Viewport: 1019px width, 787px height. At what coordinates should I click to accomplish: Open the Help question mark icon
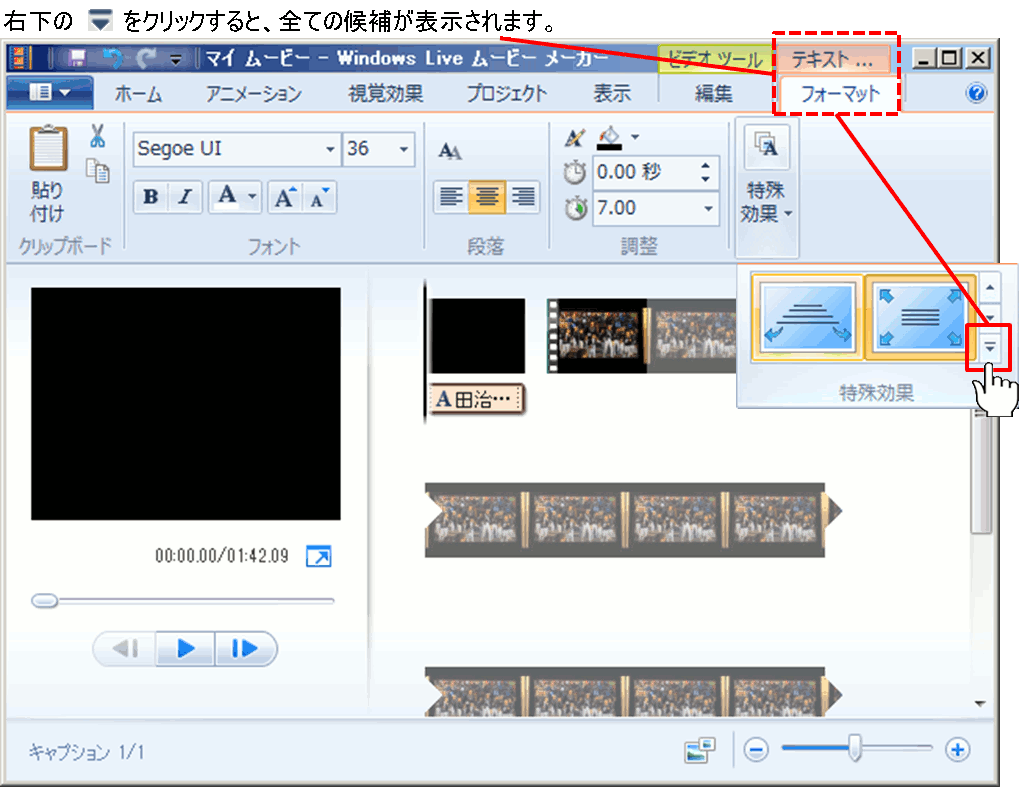[977, 94]
